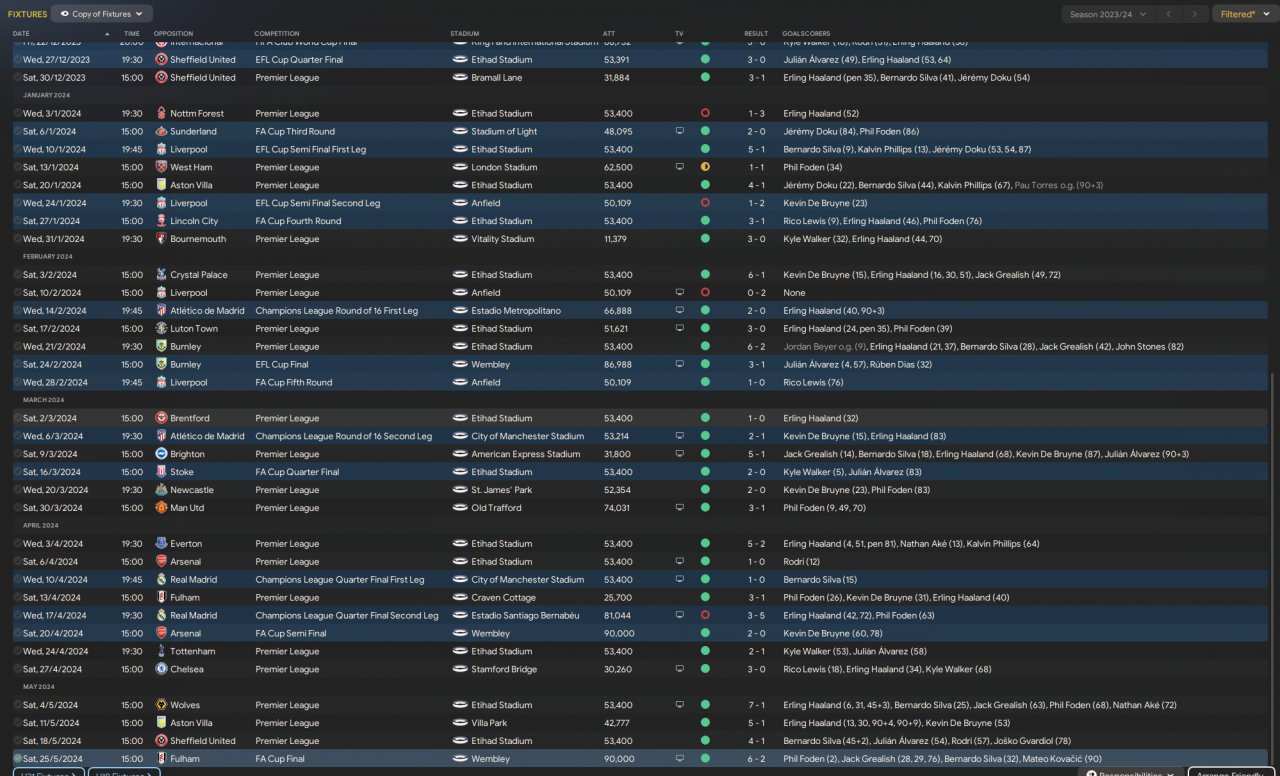Expand the Filtered options dropdown
Viewport: 1280px width, 776px height.
coord(1244,14)
